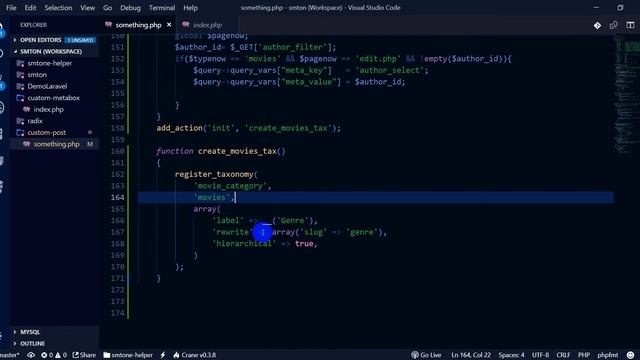Screen dimensions: 640x360
Task: Click the Share button in status bar
Action: (x=84, y=355)
